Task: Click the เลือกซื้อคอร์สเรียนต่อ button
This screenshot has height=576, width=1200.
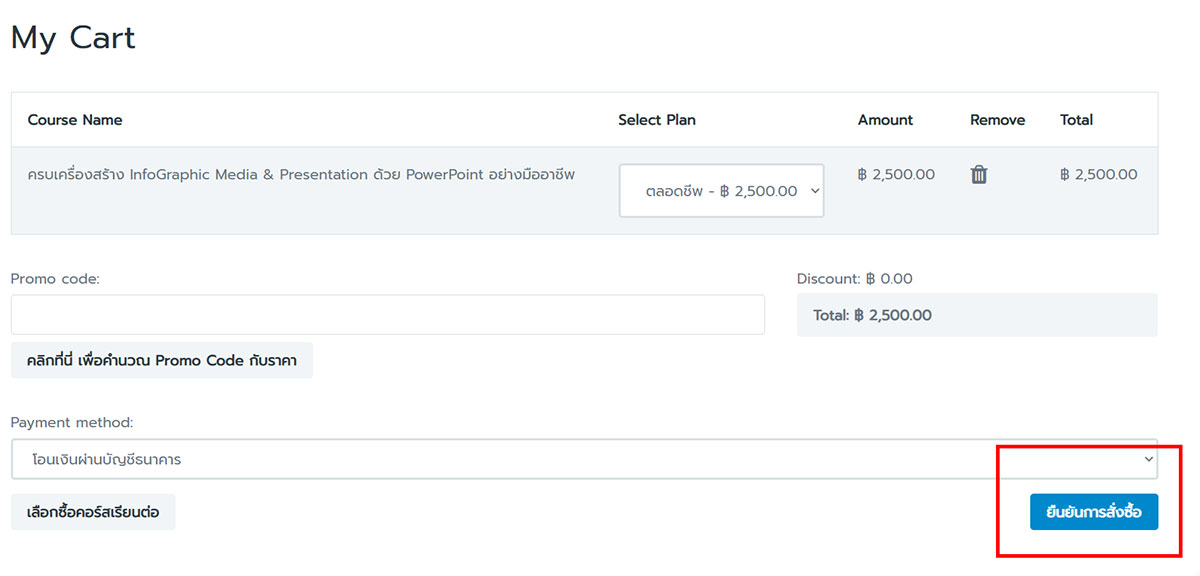Action: [x=93, y=512]
